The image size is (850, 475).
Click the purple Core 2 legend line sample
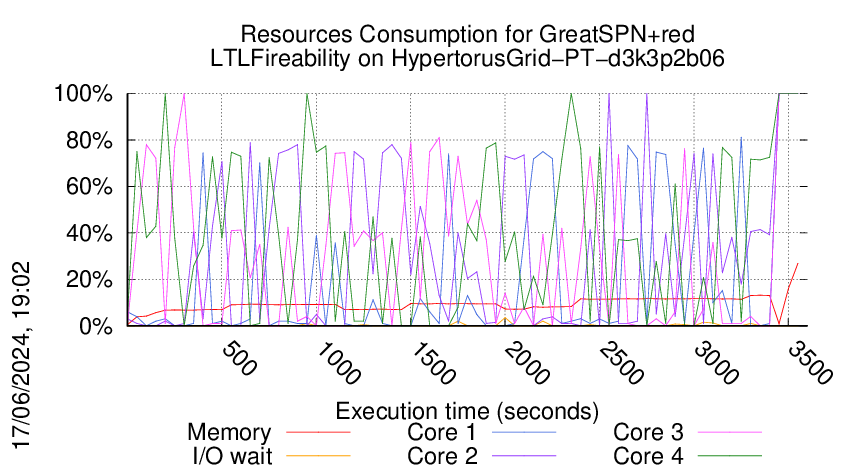524,456
